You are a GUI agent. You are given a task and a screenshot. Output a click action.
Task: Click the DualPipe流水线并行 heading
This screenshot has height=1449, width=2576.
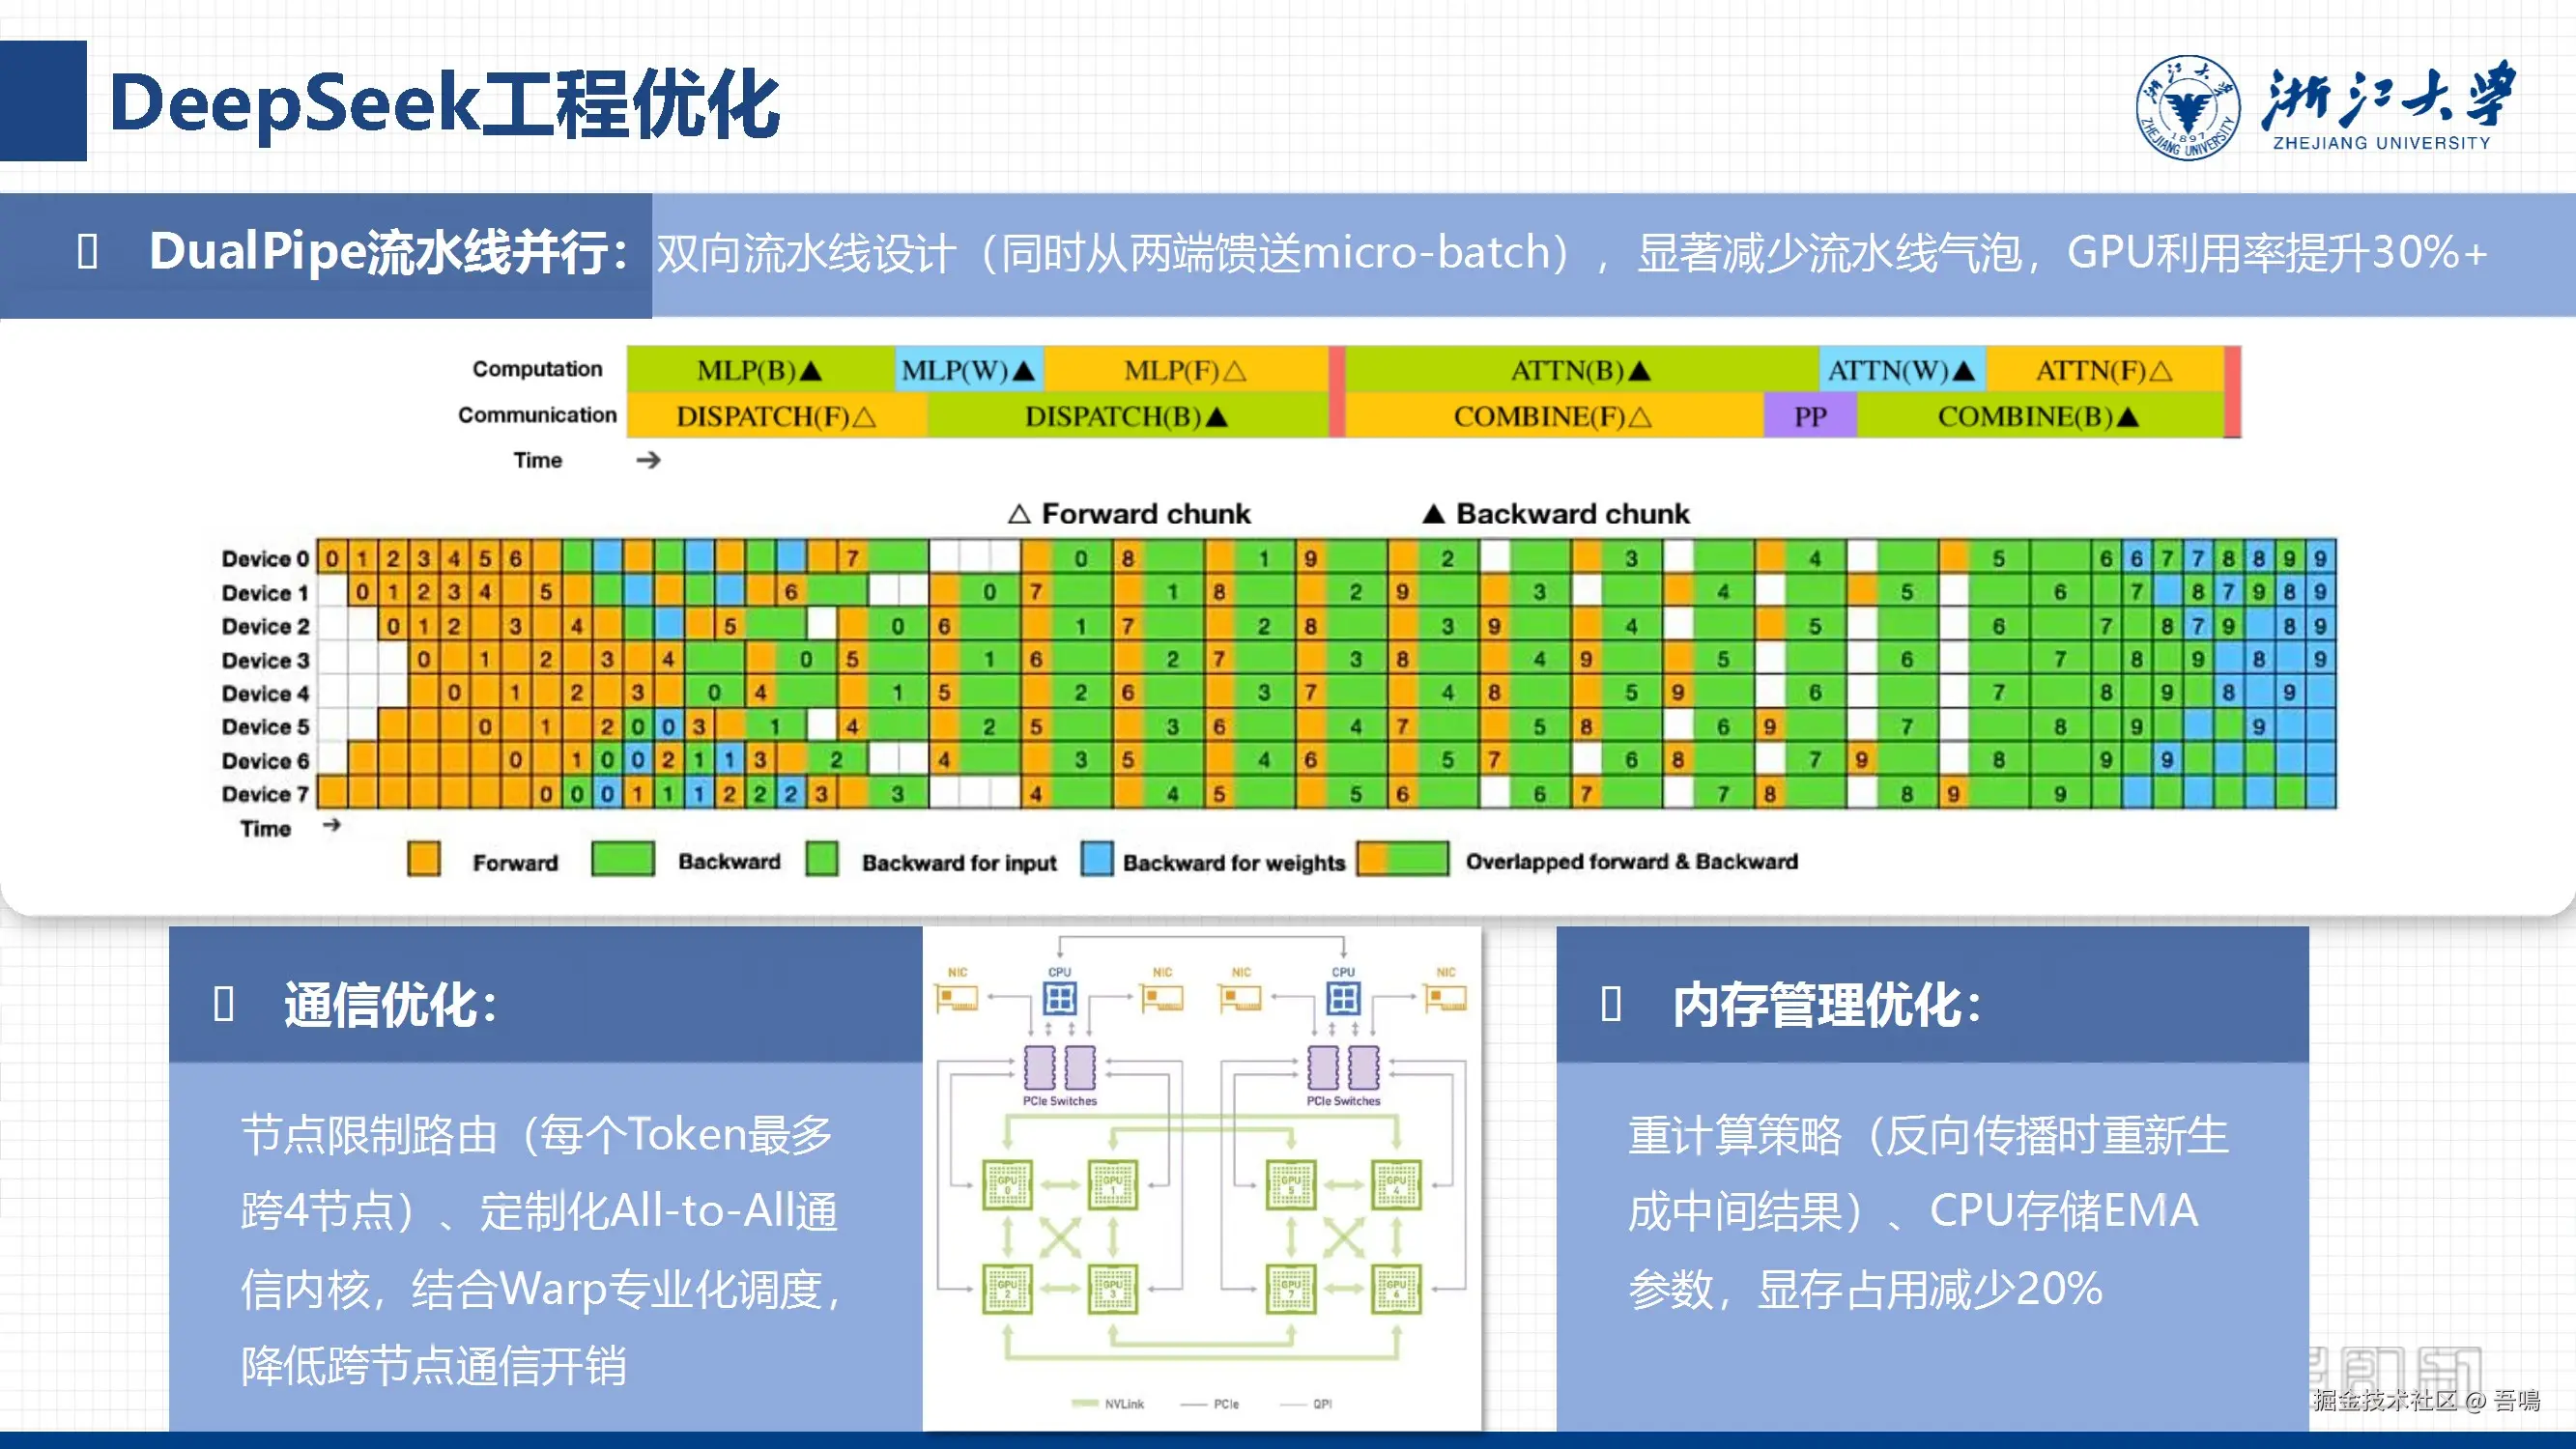click(388, 252)
